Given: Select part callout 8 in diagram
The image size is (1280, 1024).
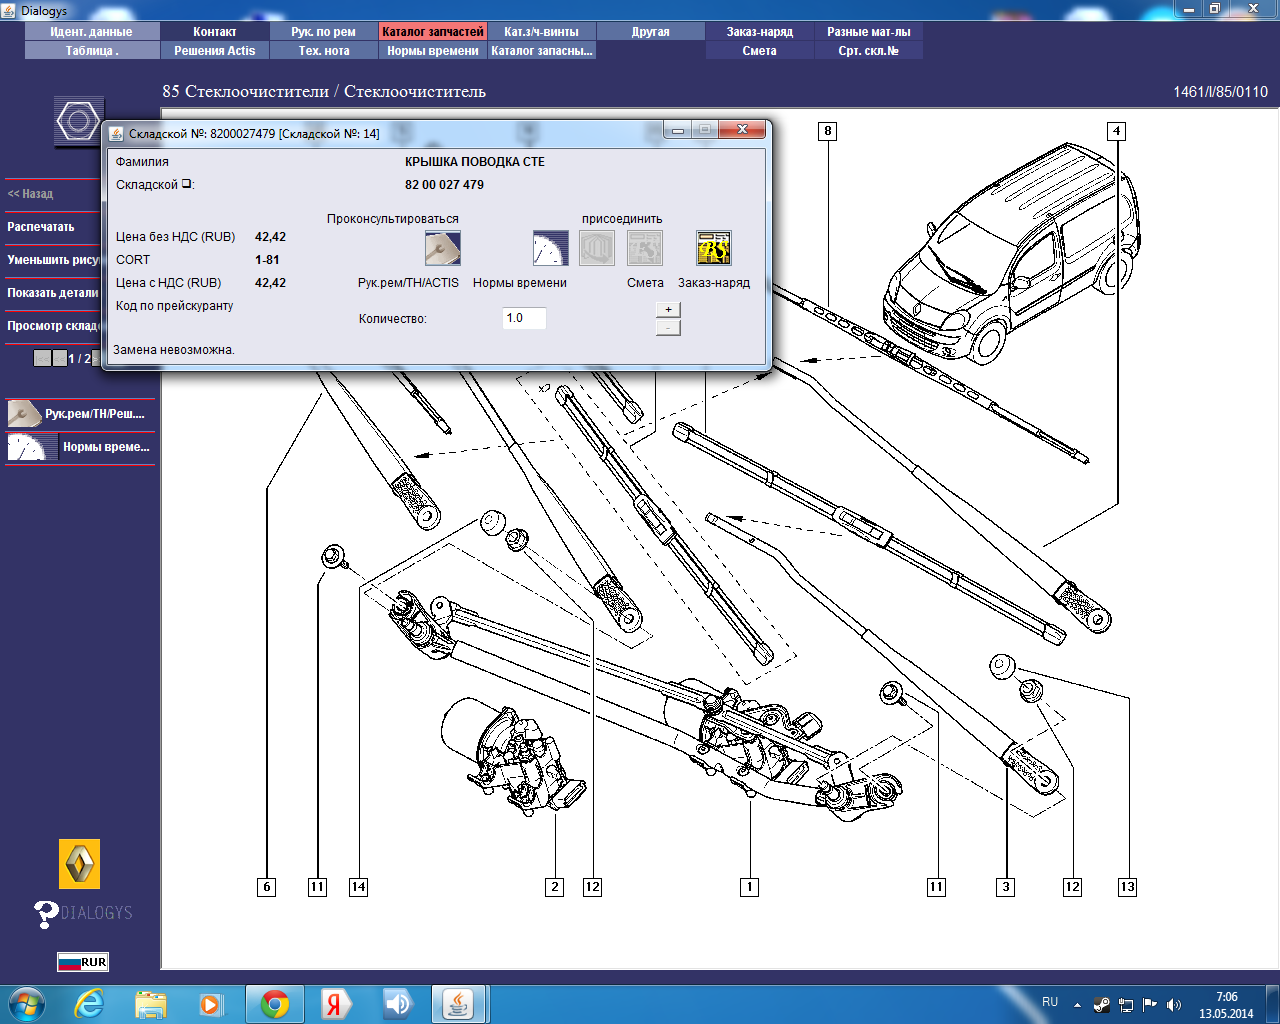Looking at the screenshot, I should [827, 131].
